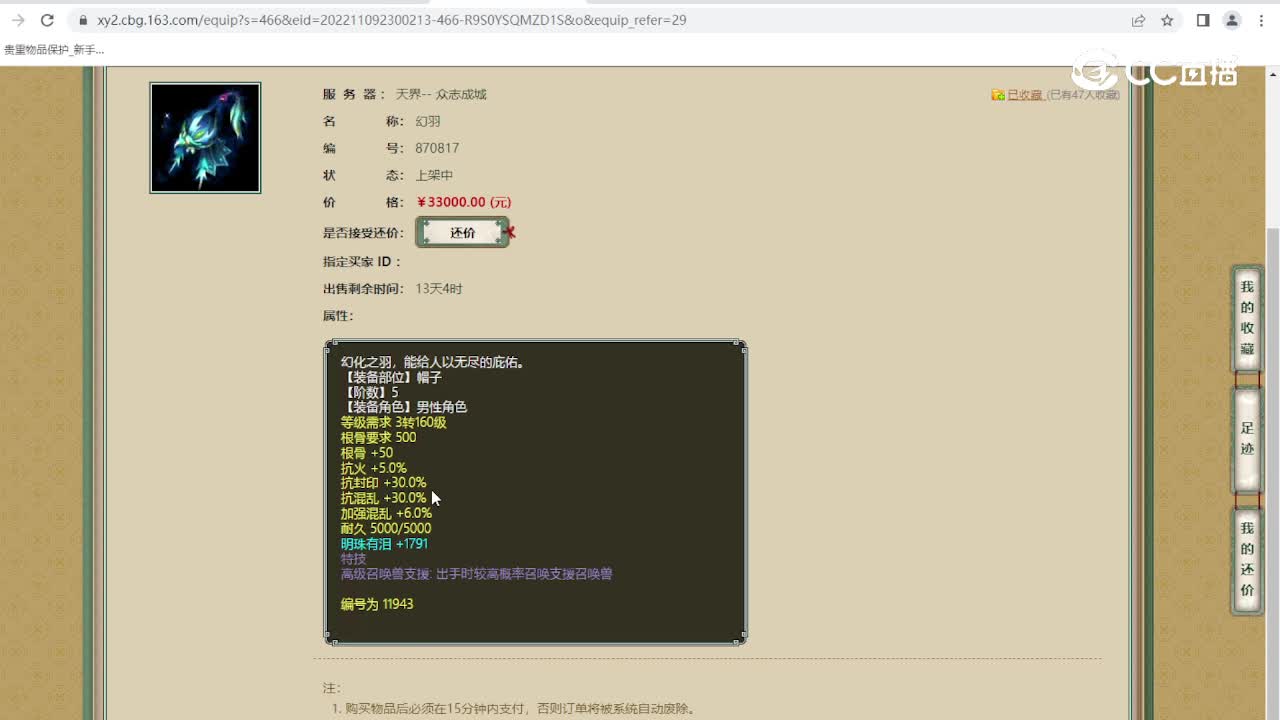Image resolution: width=1280 pixels, height=720 pixels.
Task: Click the server name 天界--众志成城
Action: [441, 94]
